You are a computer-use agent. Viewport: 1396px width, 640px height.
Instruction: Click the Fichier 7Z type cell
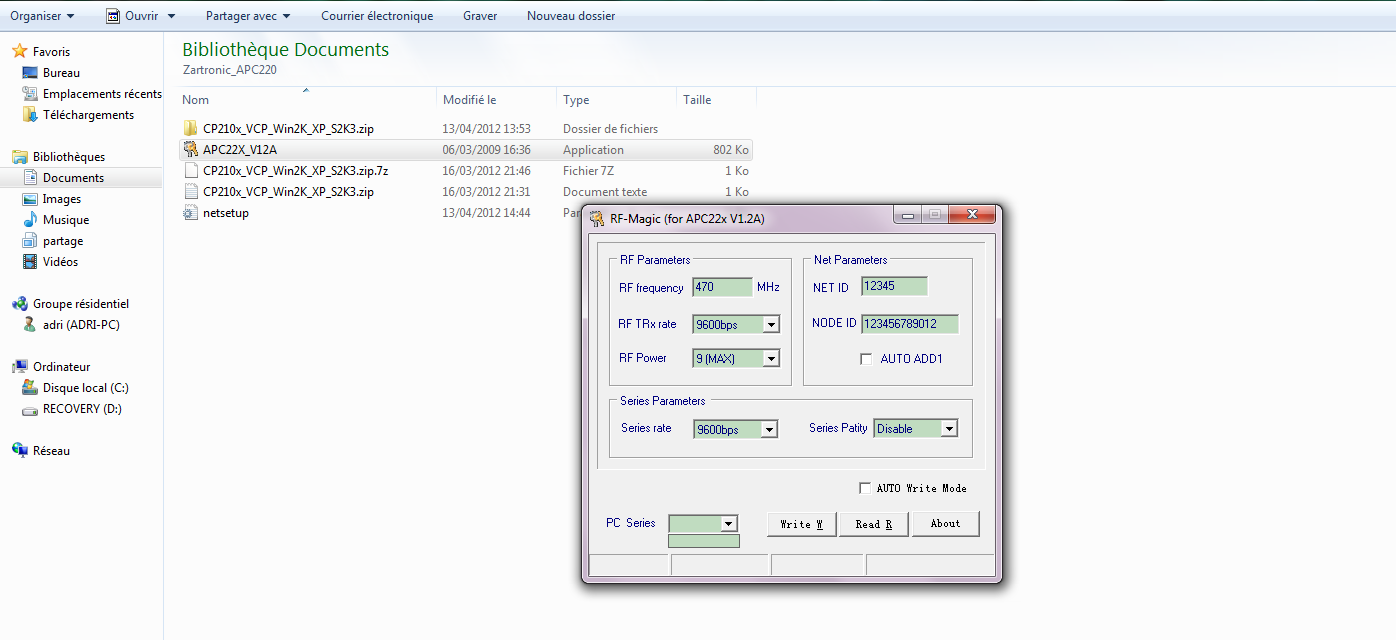(x=588, y=170)
